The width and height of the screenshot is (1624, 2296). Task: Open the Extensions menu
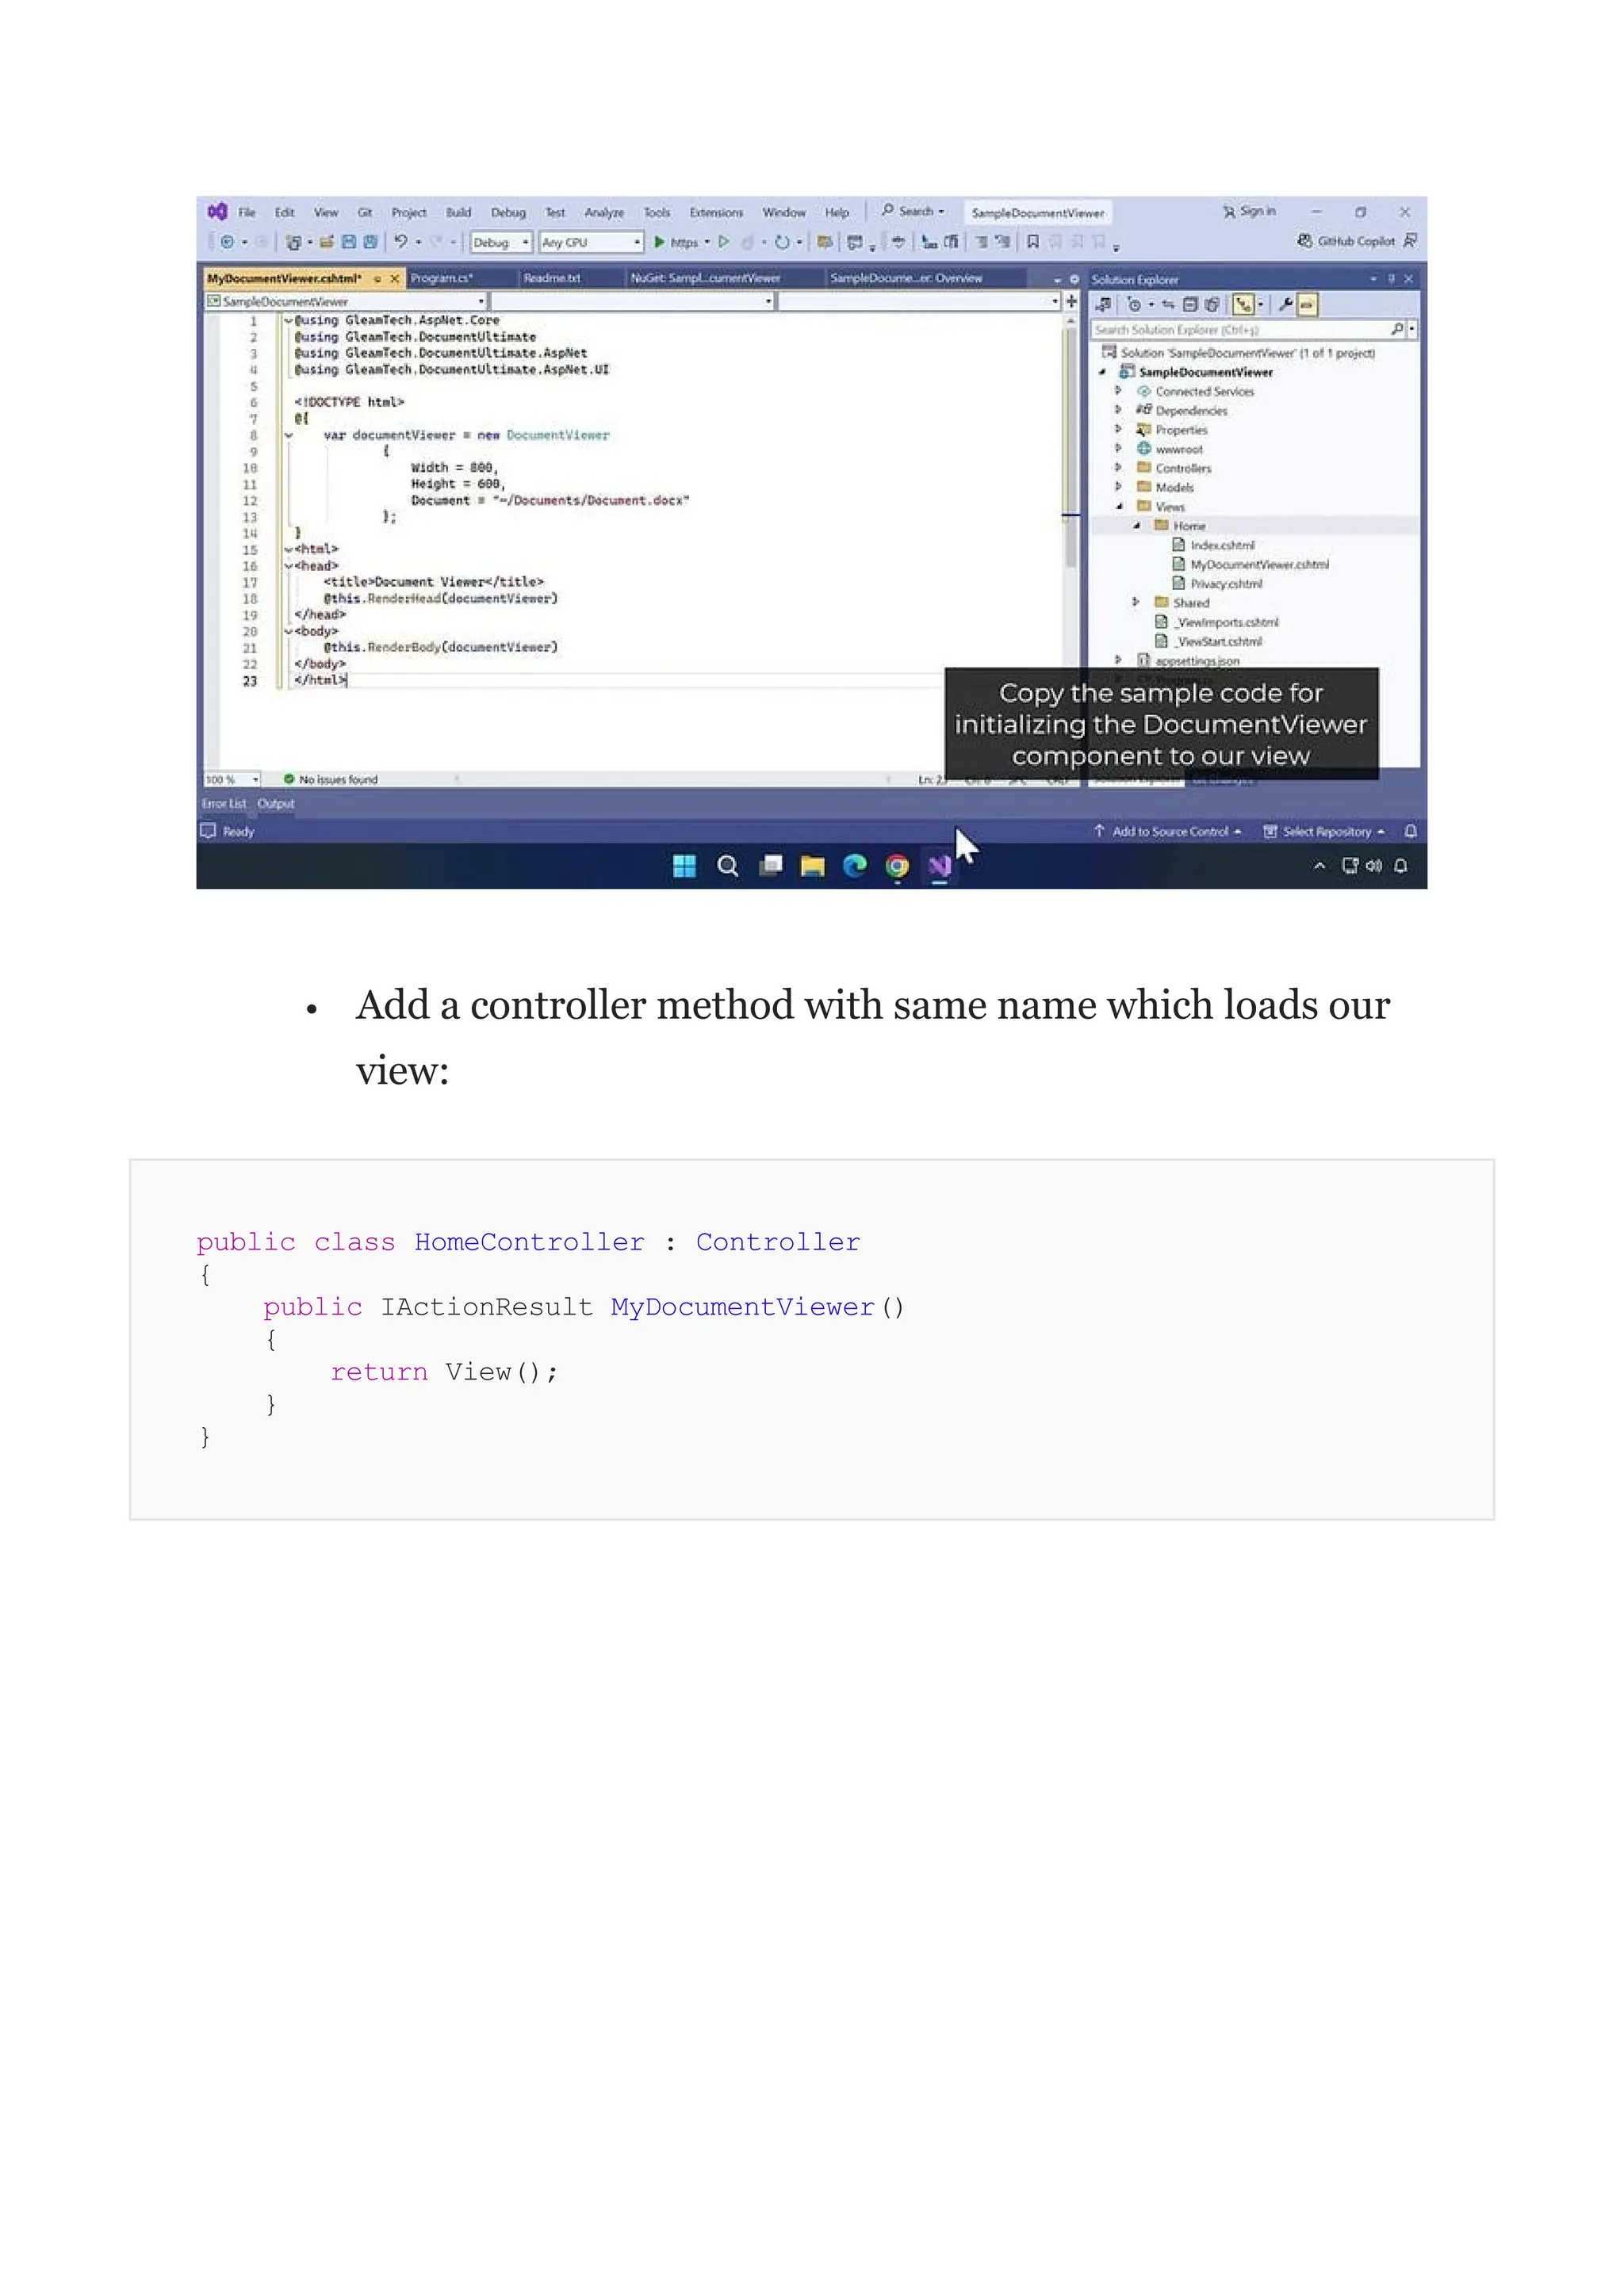tap(716, 212)
